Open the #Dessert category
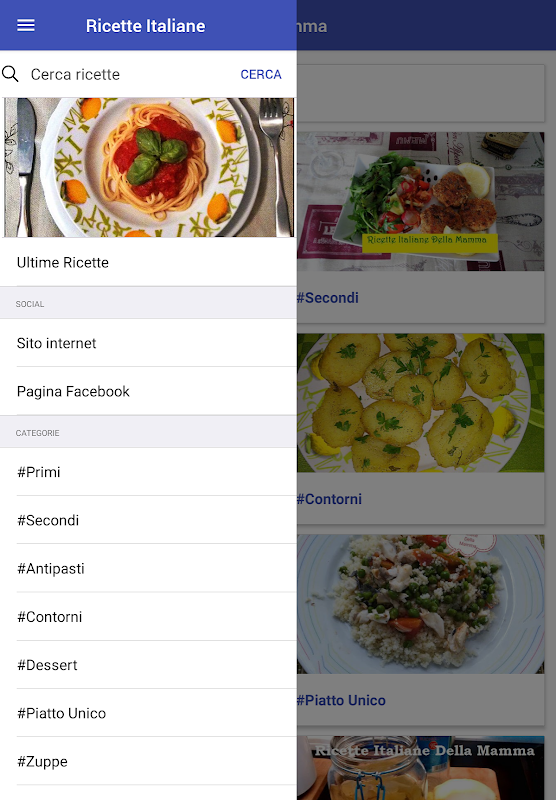556x800 pixels. point(148,665)
